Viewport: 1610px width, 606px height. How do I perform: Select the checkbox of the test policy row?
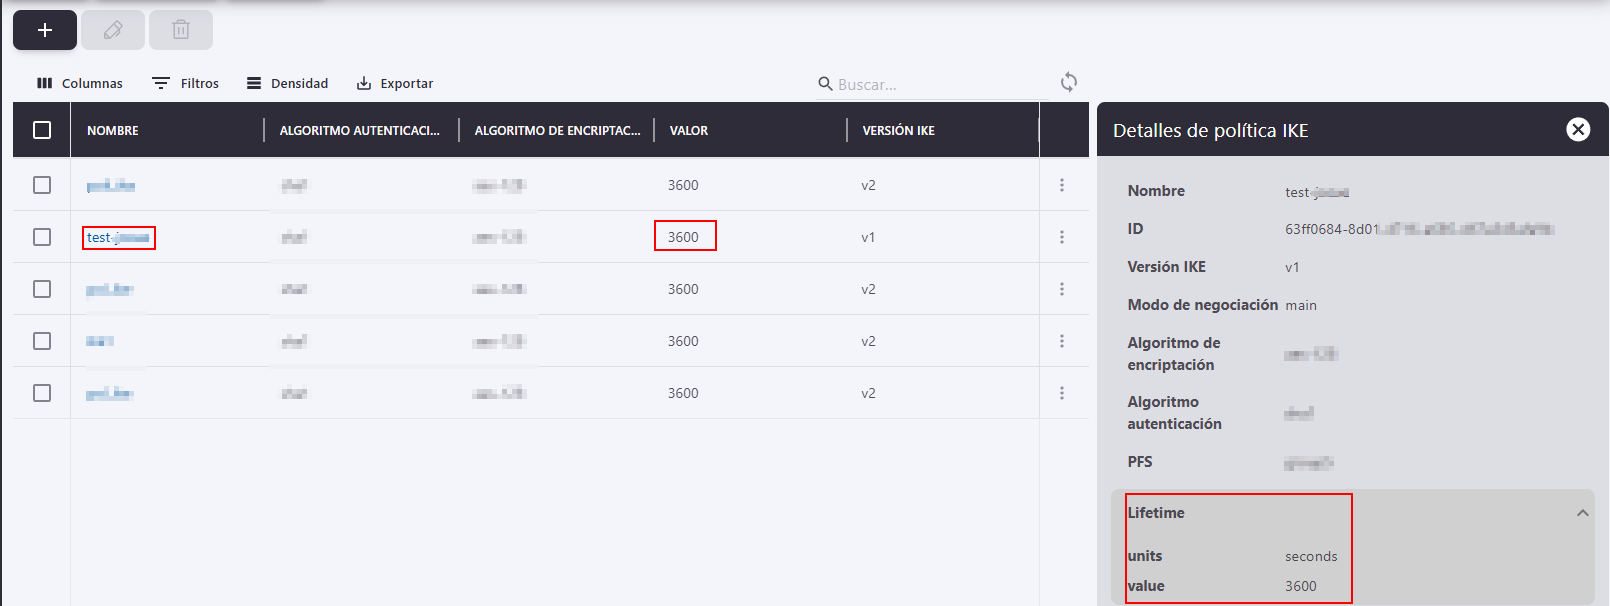(42, 237)
